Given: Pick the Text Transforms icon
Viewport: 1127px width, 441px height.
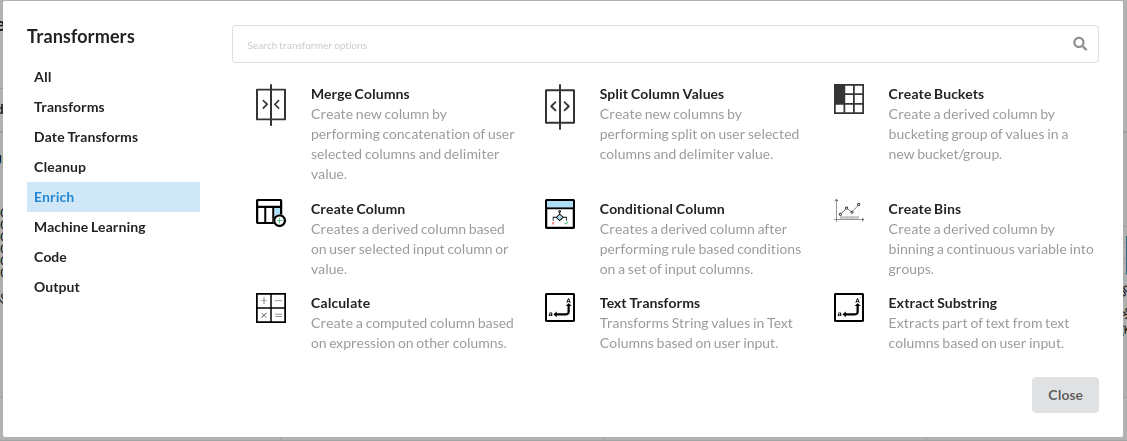Looking at the screenshot, I should 560,307.
